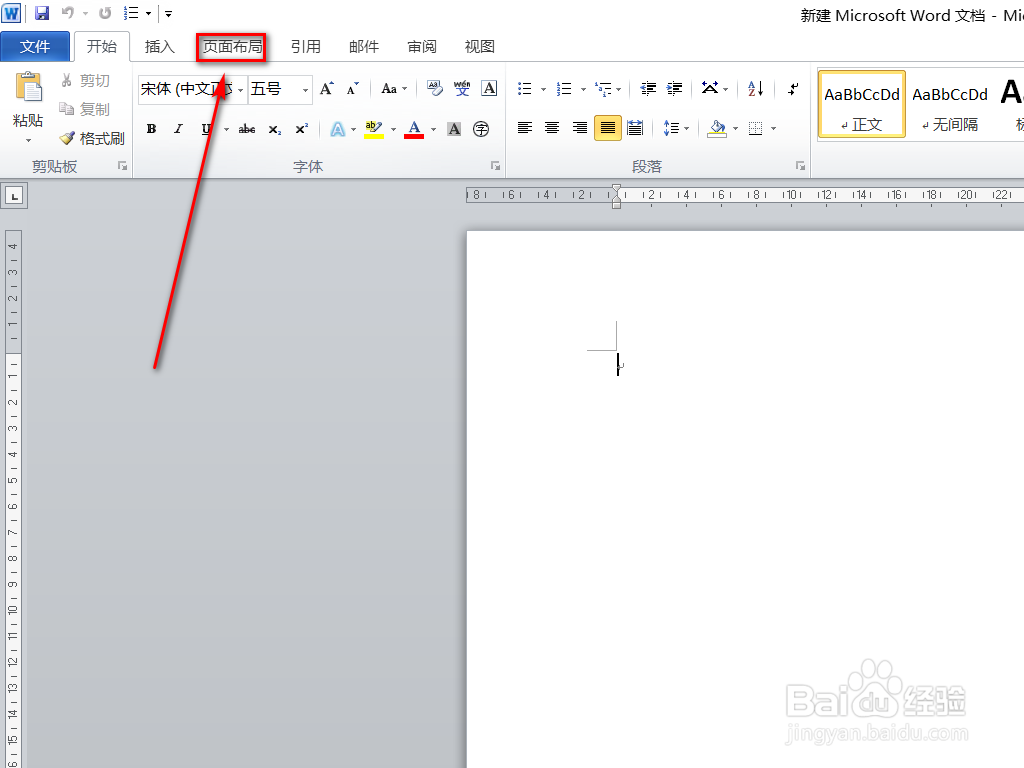Click the Bullets list icon
This screenshot has width=1024, height=768.
coord(524,88)
